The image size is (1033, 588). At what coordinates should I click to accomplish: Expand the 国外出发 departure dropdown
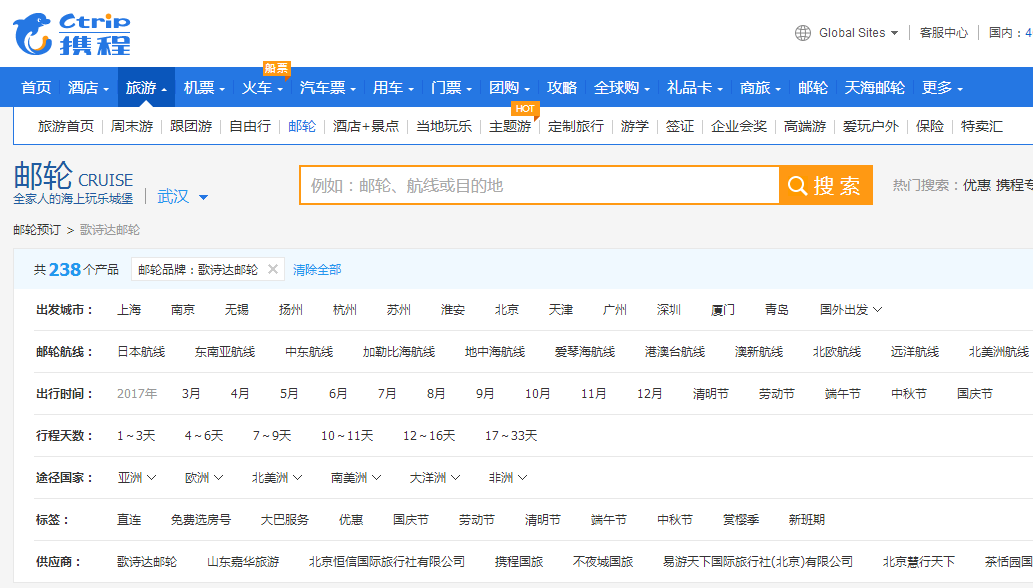[850, 310]
